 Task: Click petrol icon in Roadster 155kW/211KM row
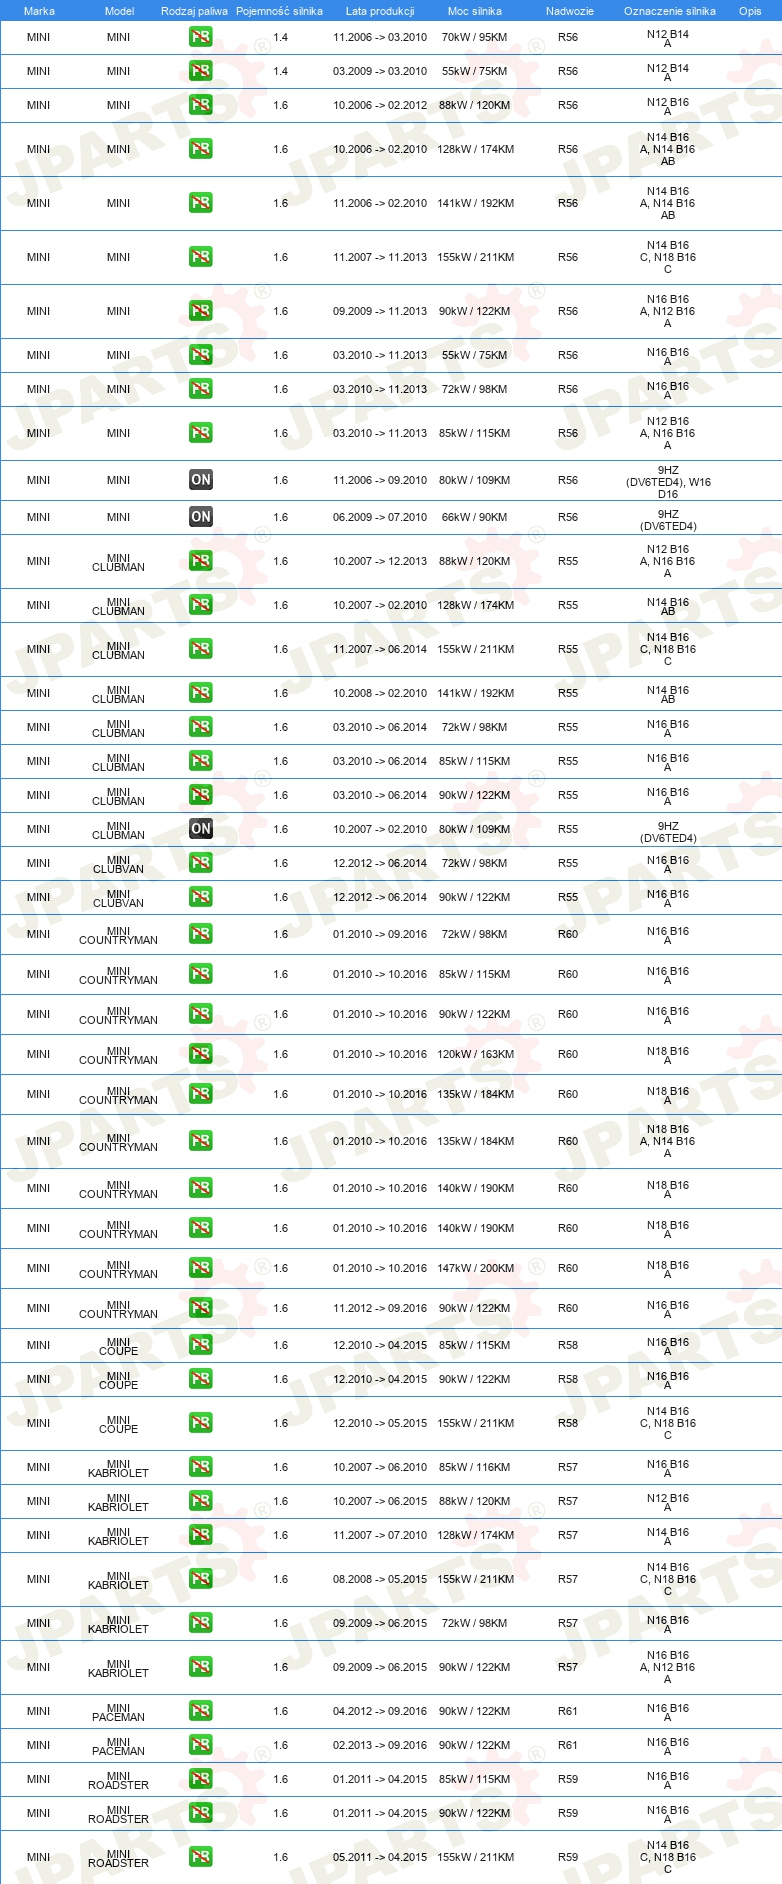(201, 1857)
